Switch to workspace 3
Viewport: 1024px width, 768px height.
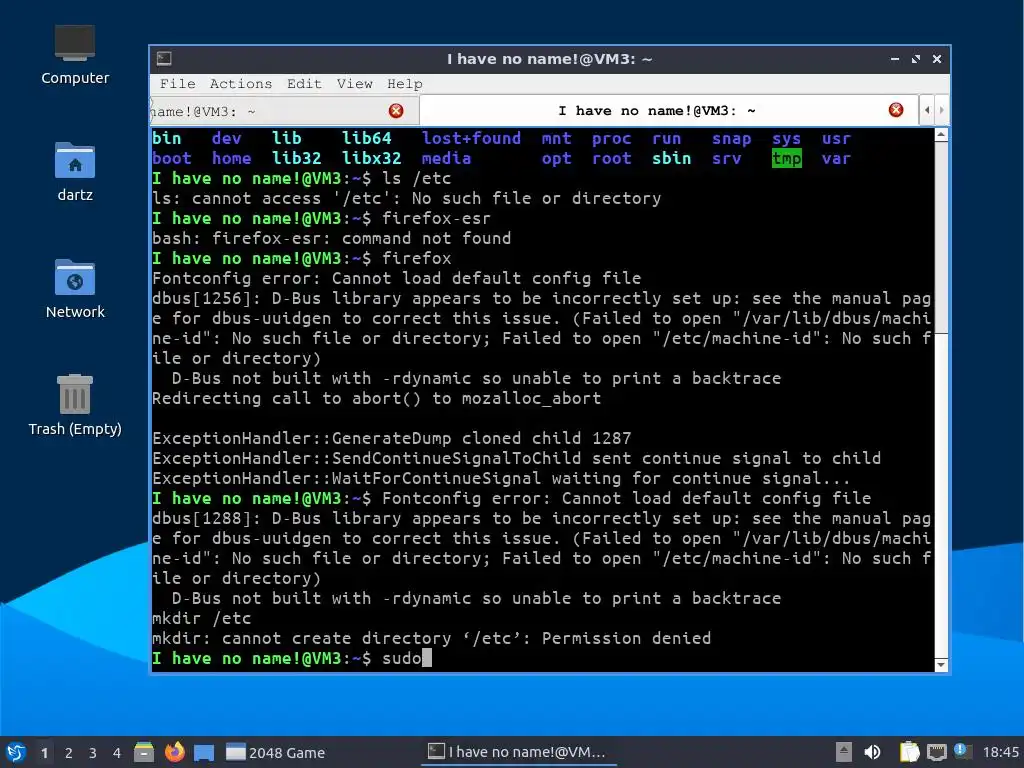[93, 753]
